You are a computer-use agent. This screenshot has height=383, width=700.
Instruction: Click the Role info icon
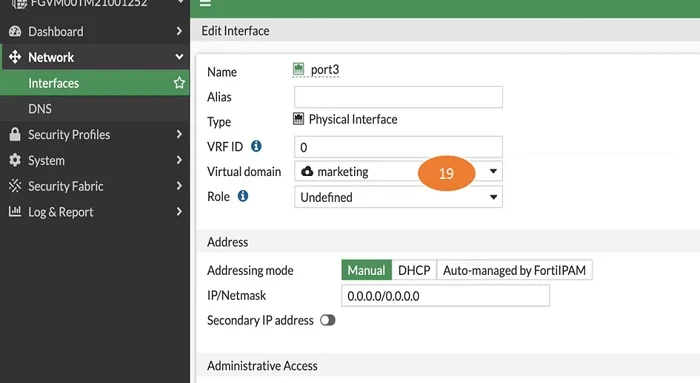tap(243, 196)
